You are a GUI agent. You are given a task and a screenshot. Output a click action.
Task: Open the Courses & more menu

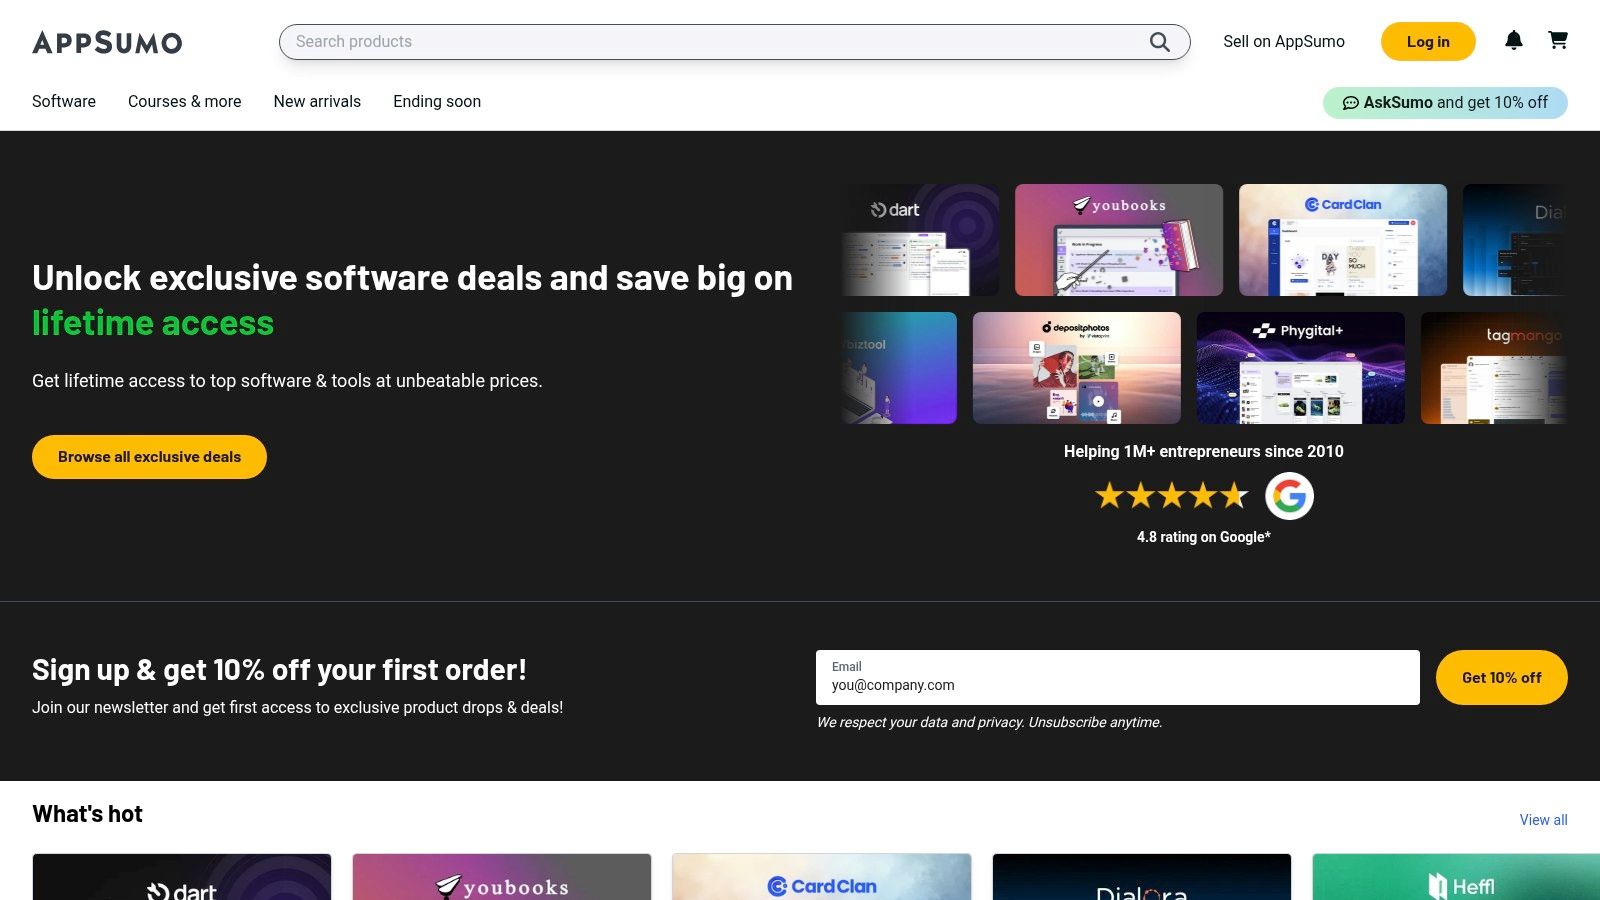click(185, 101)
